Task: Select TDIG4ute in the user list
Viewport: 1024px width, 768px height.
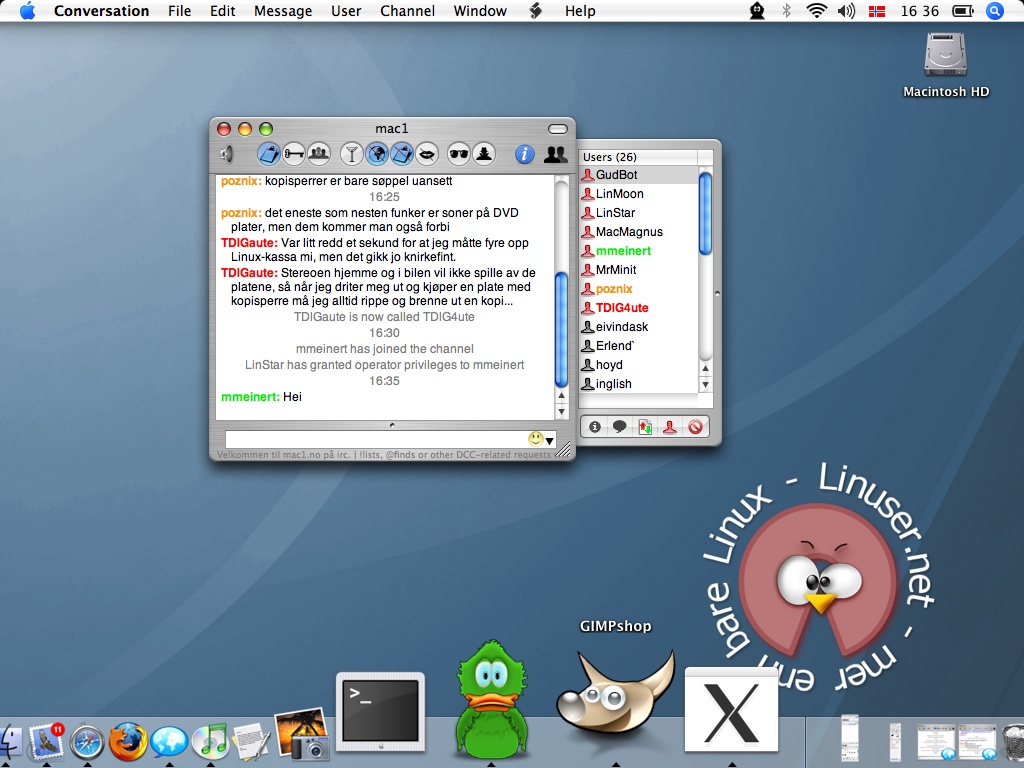Action: [639, 307]
